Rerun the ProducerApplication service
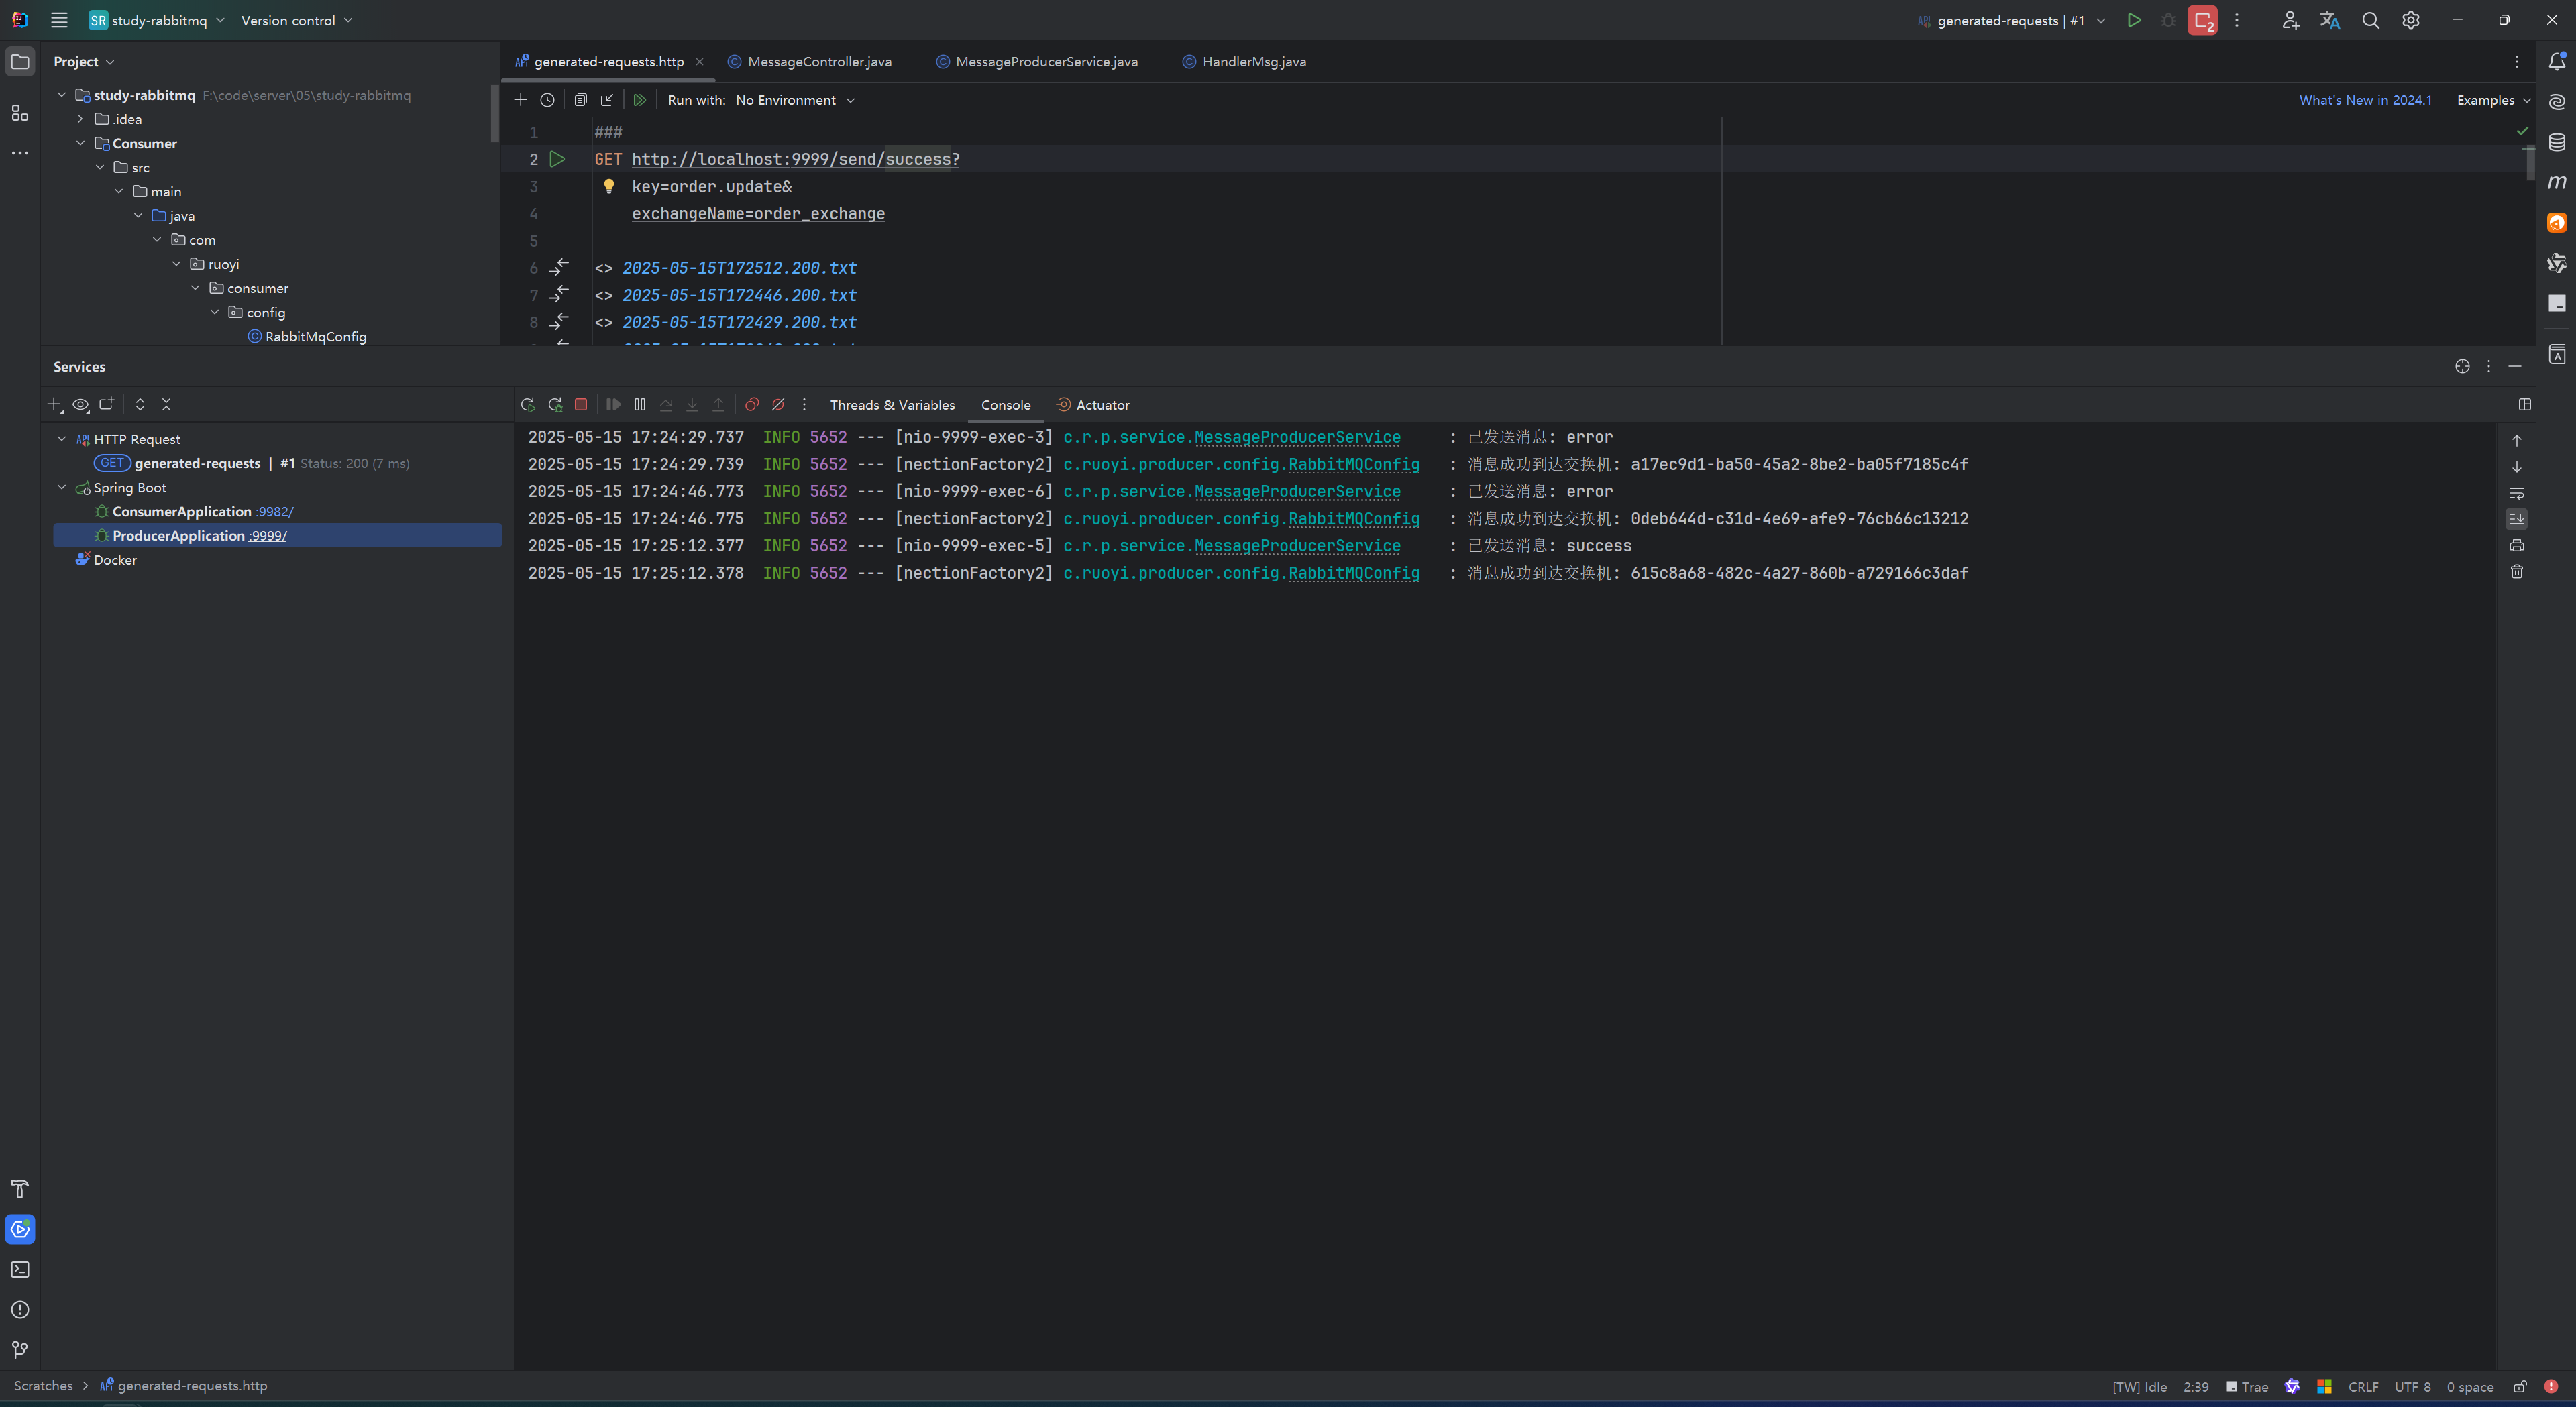Screen dimensions: 2576x1407 (x=528, y=405)
